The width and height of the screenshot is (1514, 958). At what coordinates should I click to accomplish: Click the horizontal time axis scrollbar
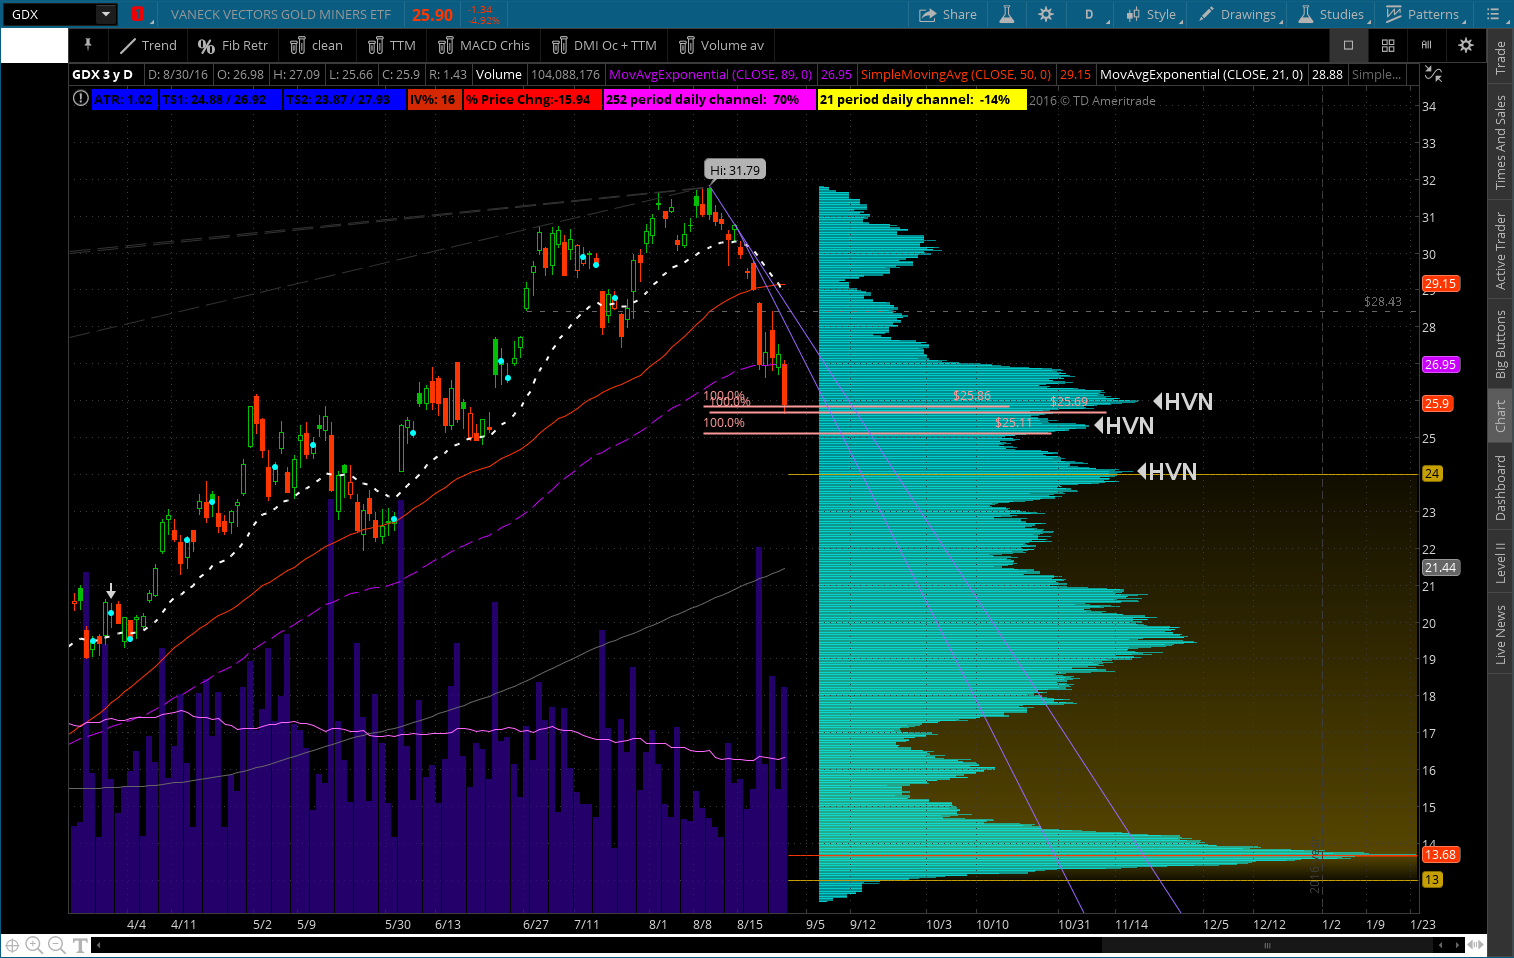[1267, 945]
